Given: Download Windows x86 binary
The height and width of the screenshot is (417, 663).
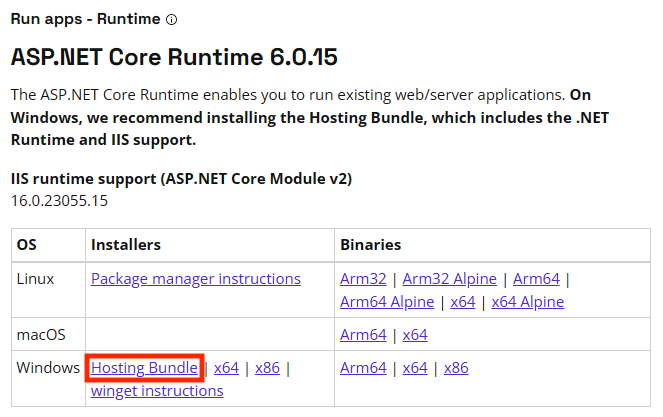Looking at the screenshot, I should pos(456,368).
